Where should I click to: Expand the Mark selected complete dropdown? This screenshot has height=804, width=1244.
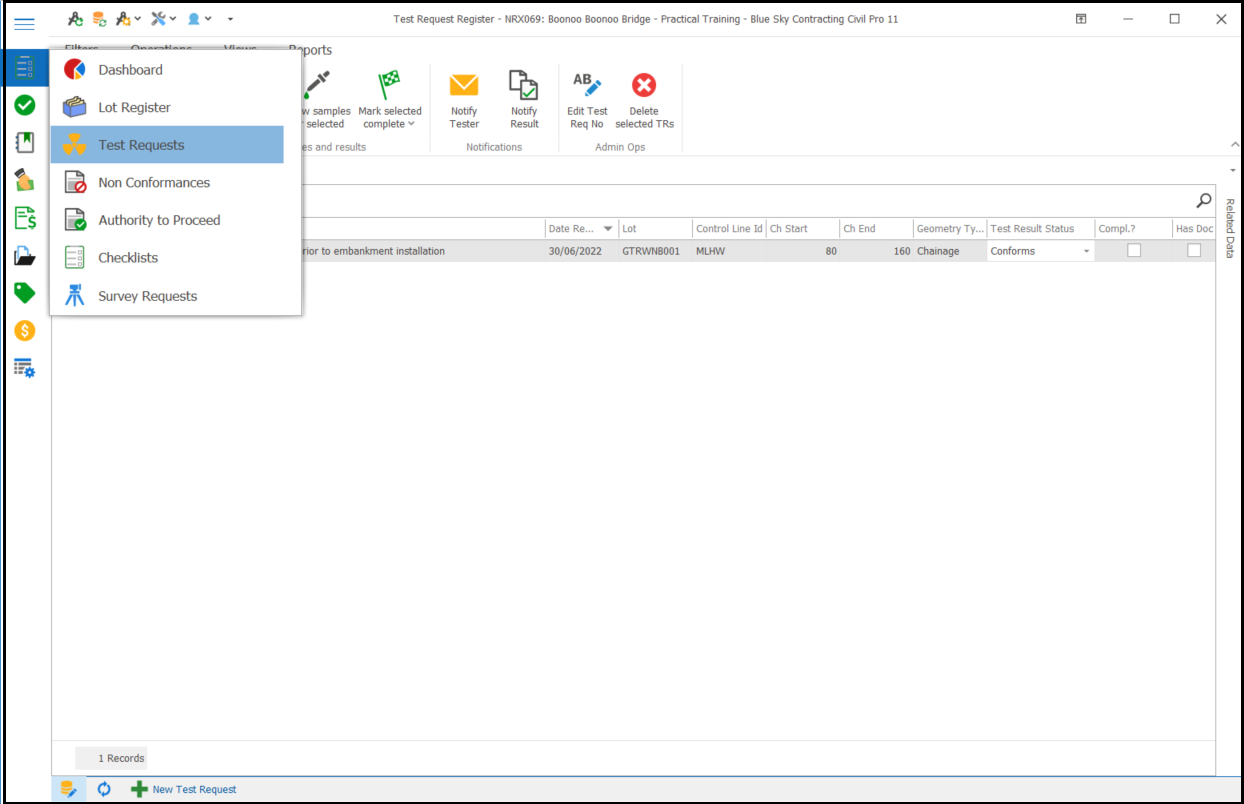coord(411,125)
